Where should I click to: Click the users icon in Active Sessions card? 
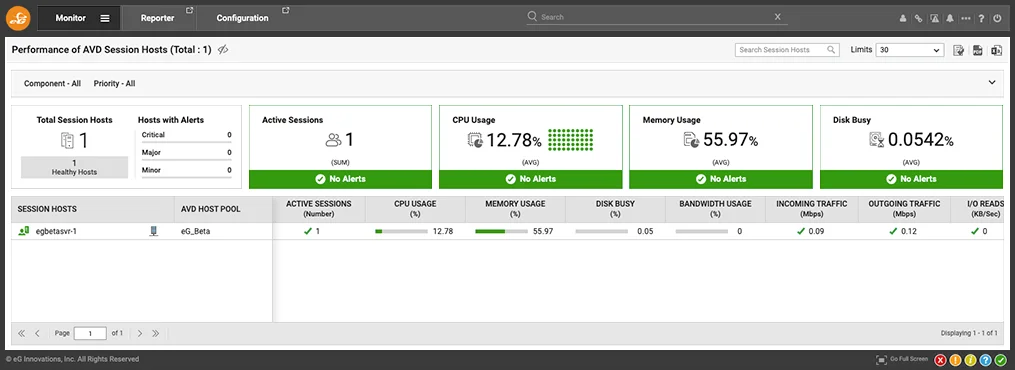click(x=333, y=140)
